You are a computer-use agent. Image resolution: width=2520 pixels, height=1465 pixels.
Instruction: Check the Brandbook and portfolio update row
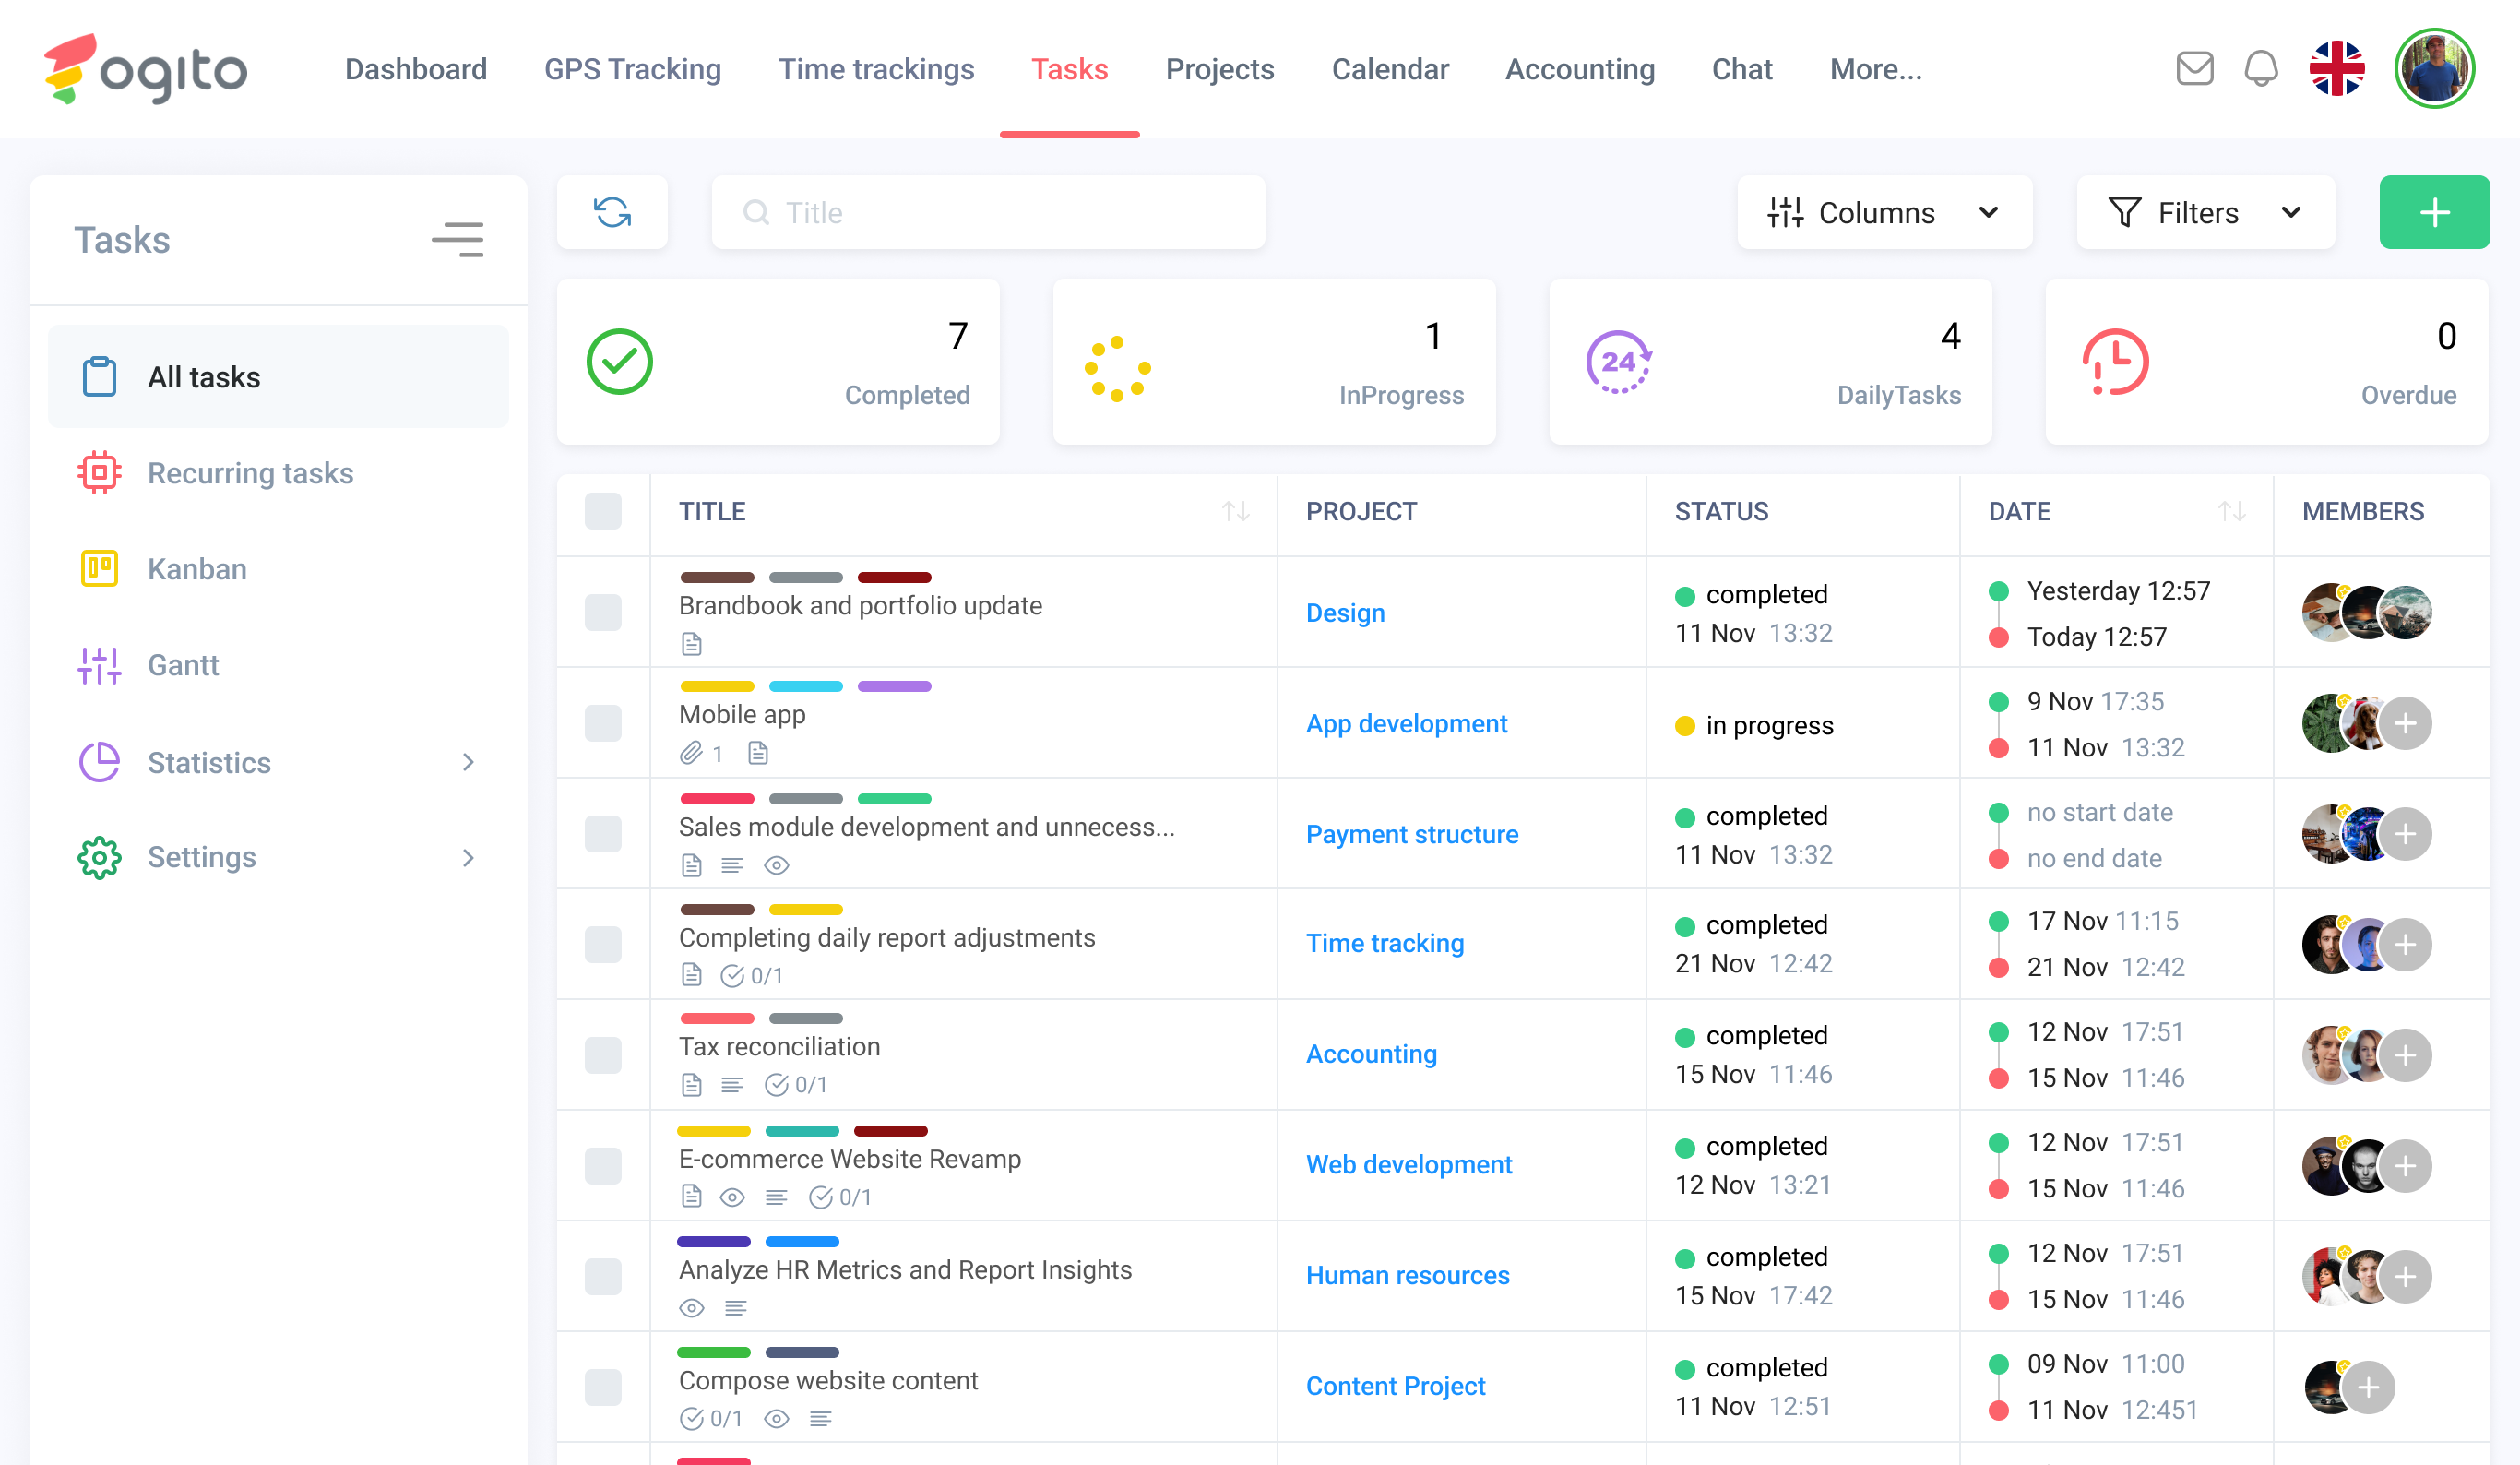[603, 612]
